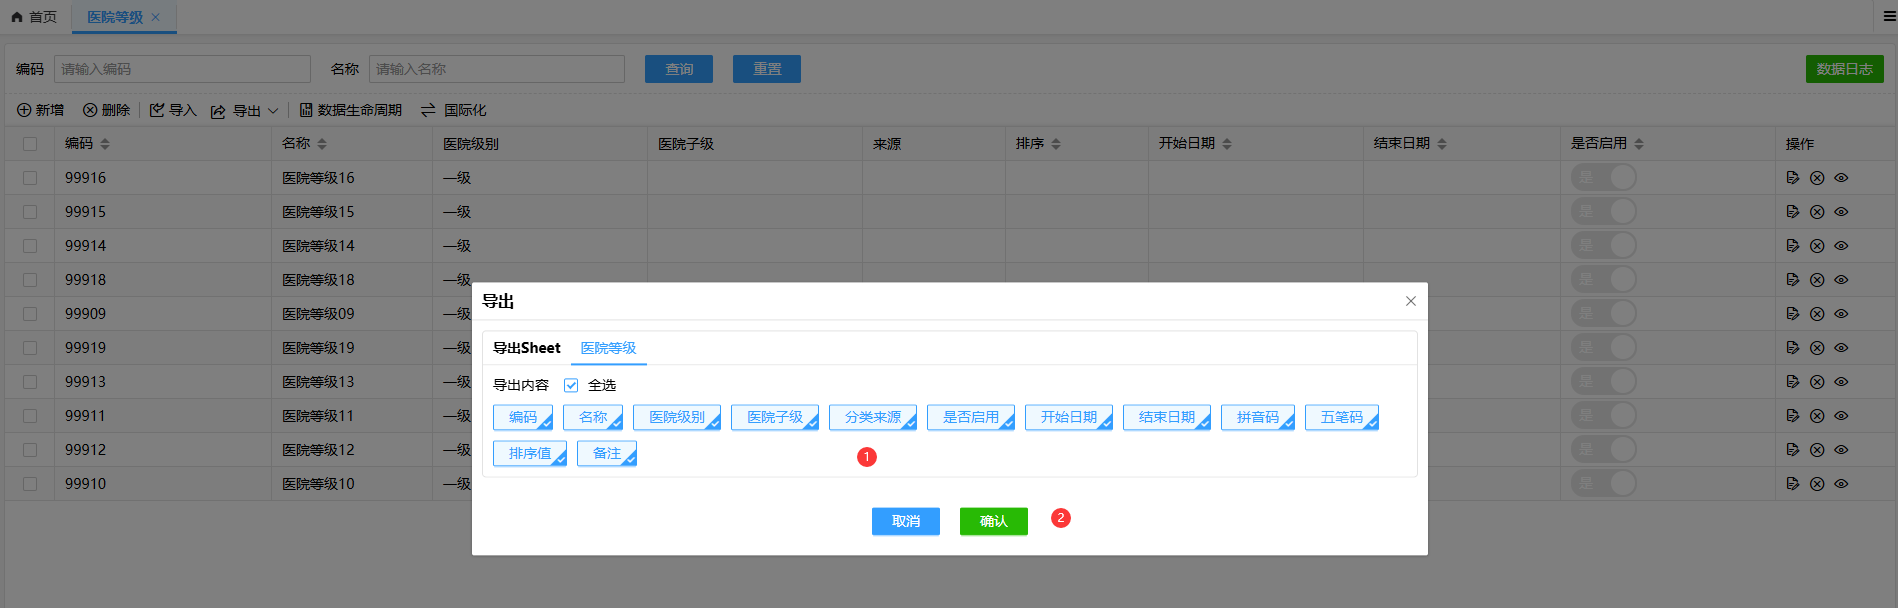Switch to the 首页 home tab
1898x608 pixels.
click(34, 17)
